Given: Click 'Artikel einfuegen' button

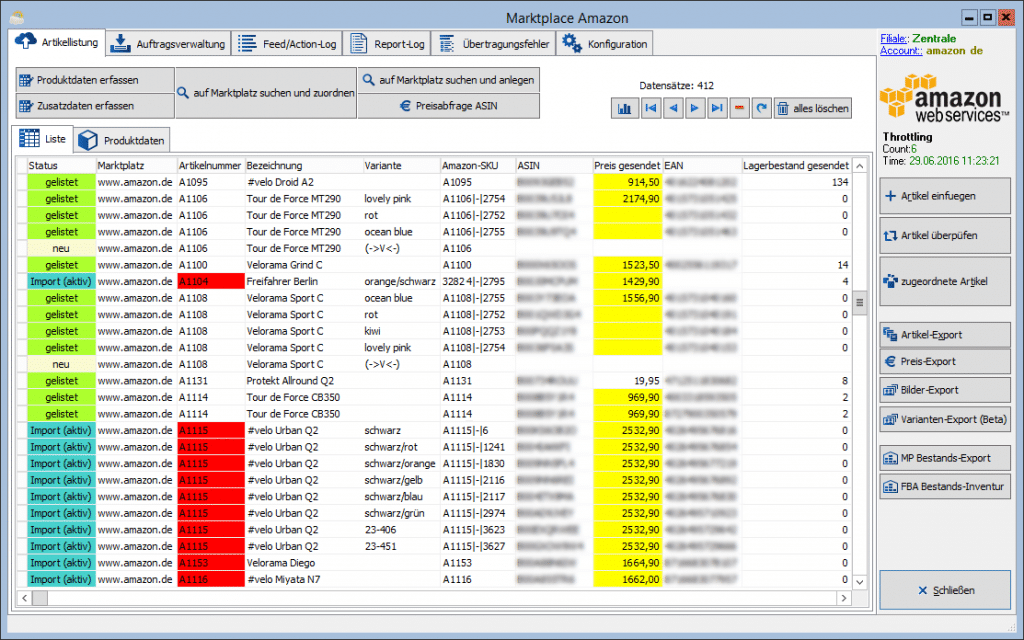Looking at the screenshot, I should (945, 196).
